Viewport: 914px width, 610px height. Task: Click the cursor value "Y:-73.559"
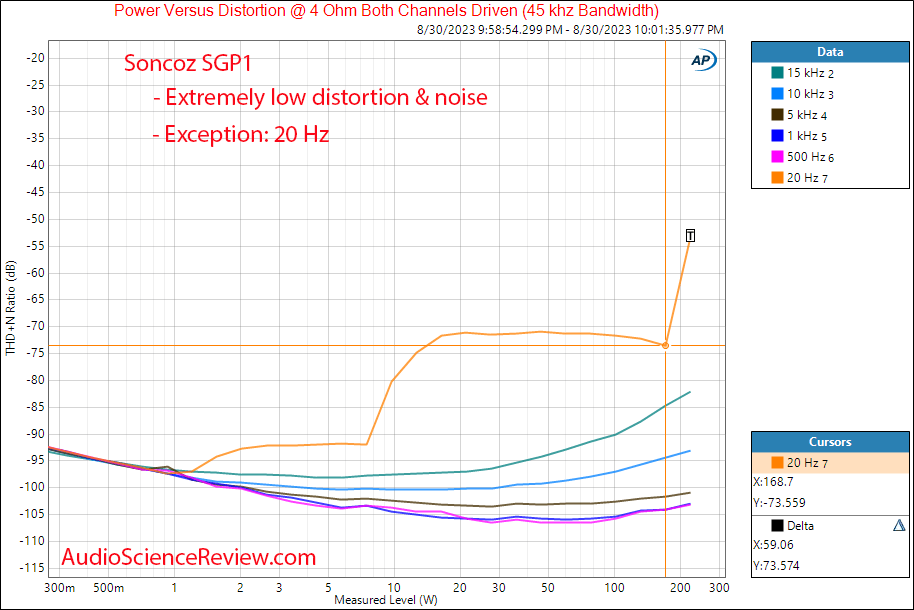pos(779,503)
